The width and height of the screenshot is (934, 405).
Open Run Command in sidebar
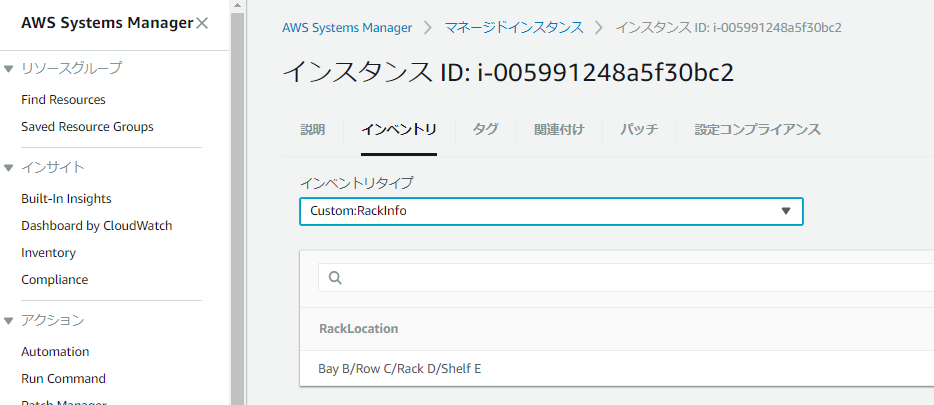[63, 378]
